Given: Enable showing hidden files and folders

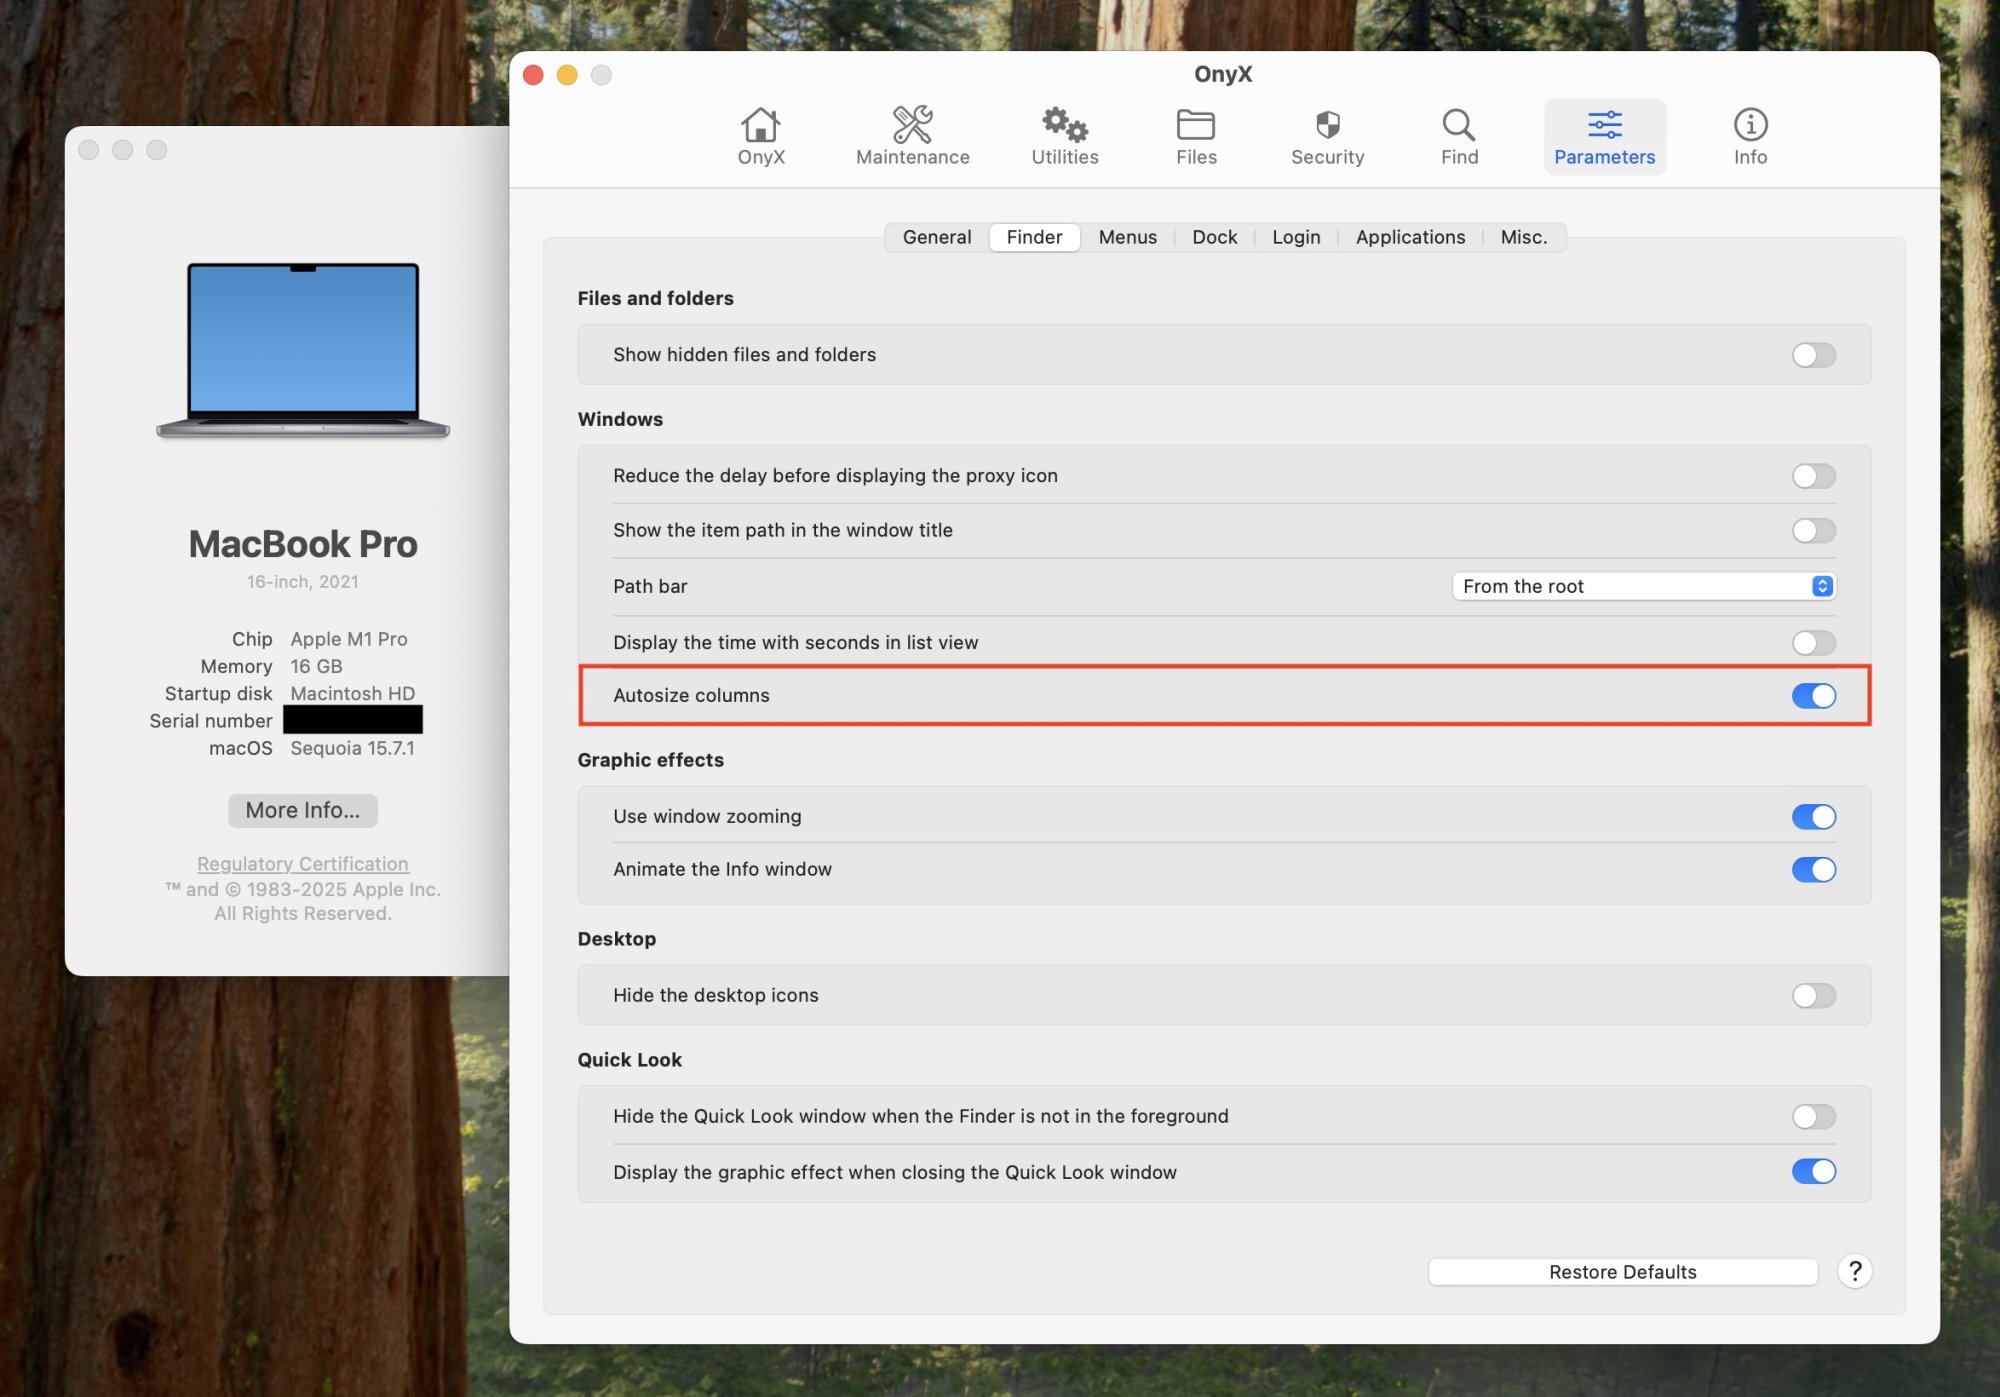Looking at the screenshot, I should [1812, 354].
